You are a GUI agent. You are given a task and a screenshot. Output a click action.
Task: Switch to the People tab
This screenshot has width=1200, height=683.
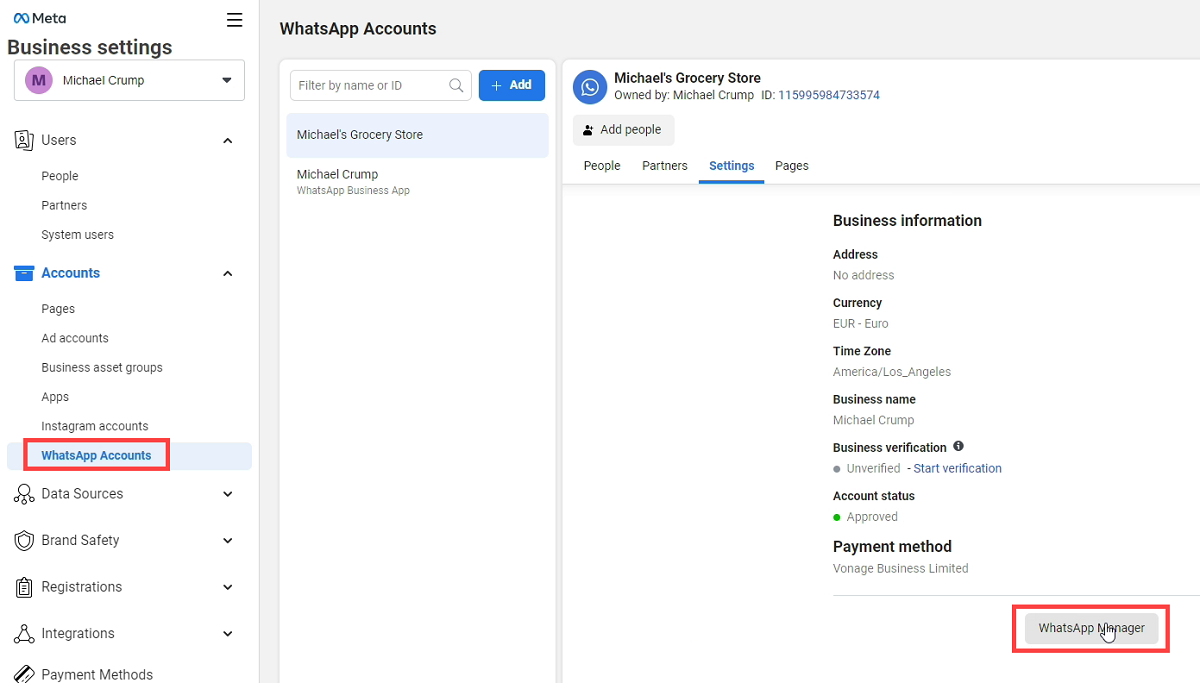602,166
